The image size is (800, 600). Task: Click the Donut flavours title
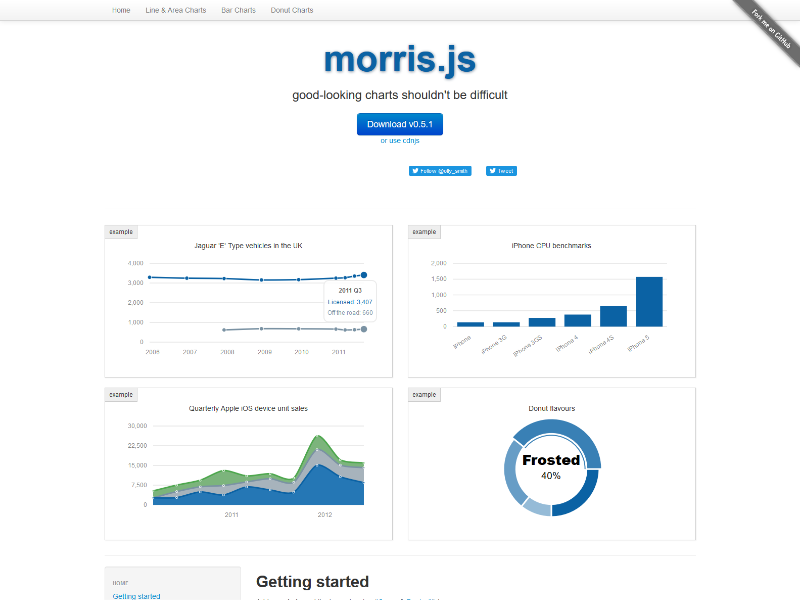tap(552, 408)
